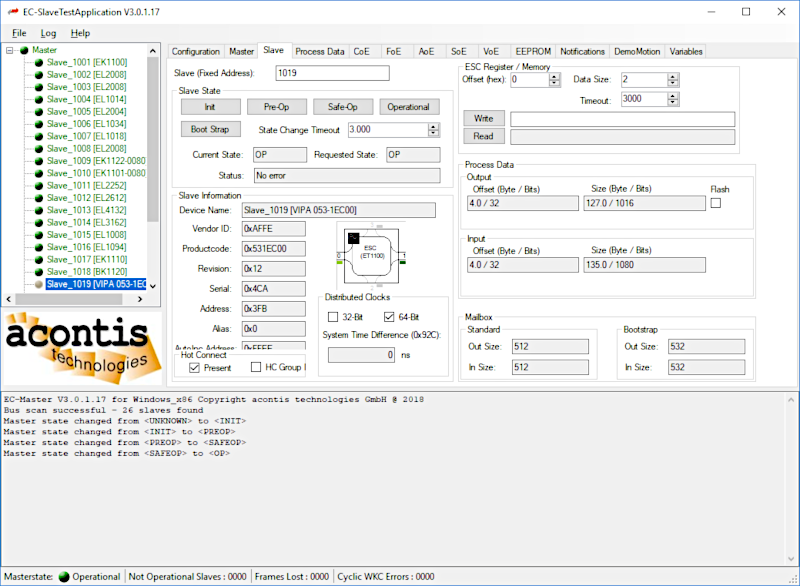Click the application icon in title bar
This screenshot has width=800, height=586.
[13, 12]
